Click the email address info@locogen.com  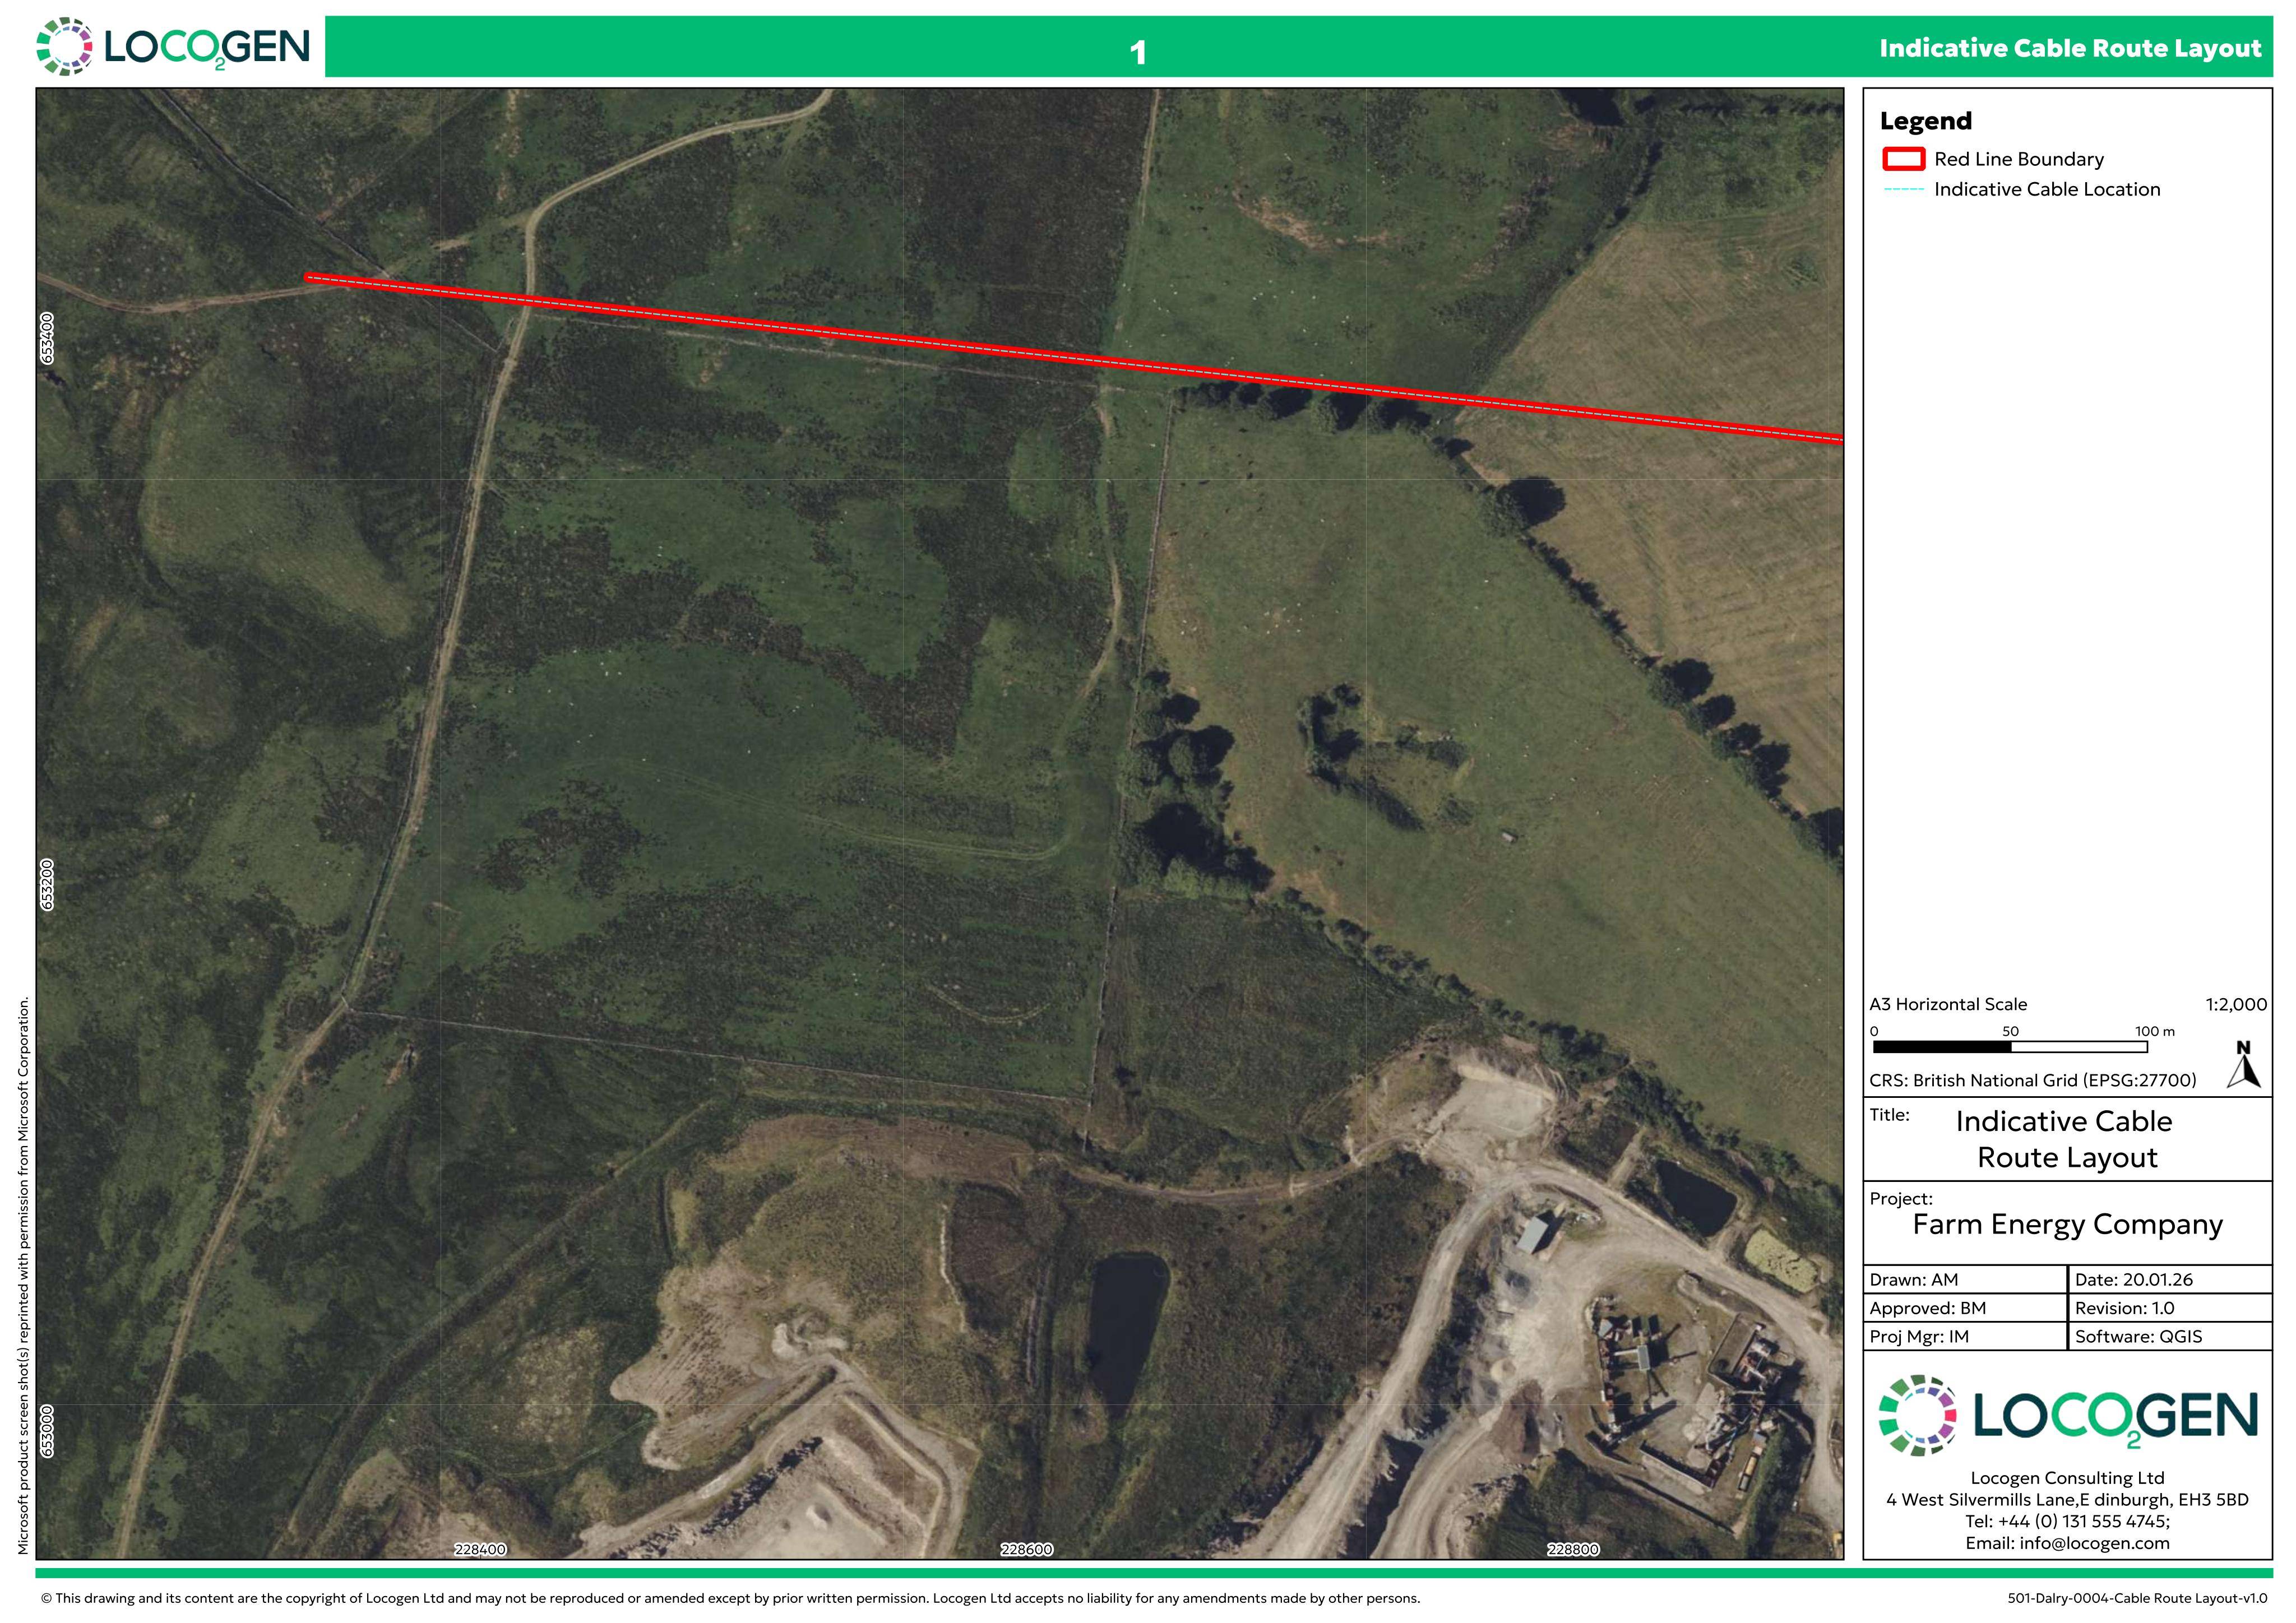(x=2094, y=1543)
